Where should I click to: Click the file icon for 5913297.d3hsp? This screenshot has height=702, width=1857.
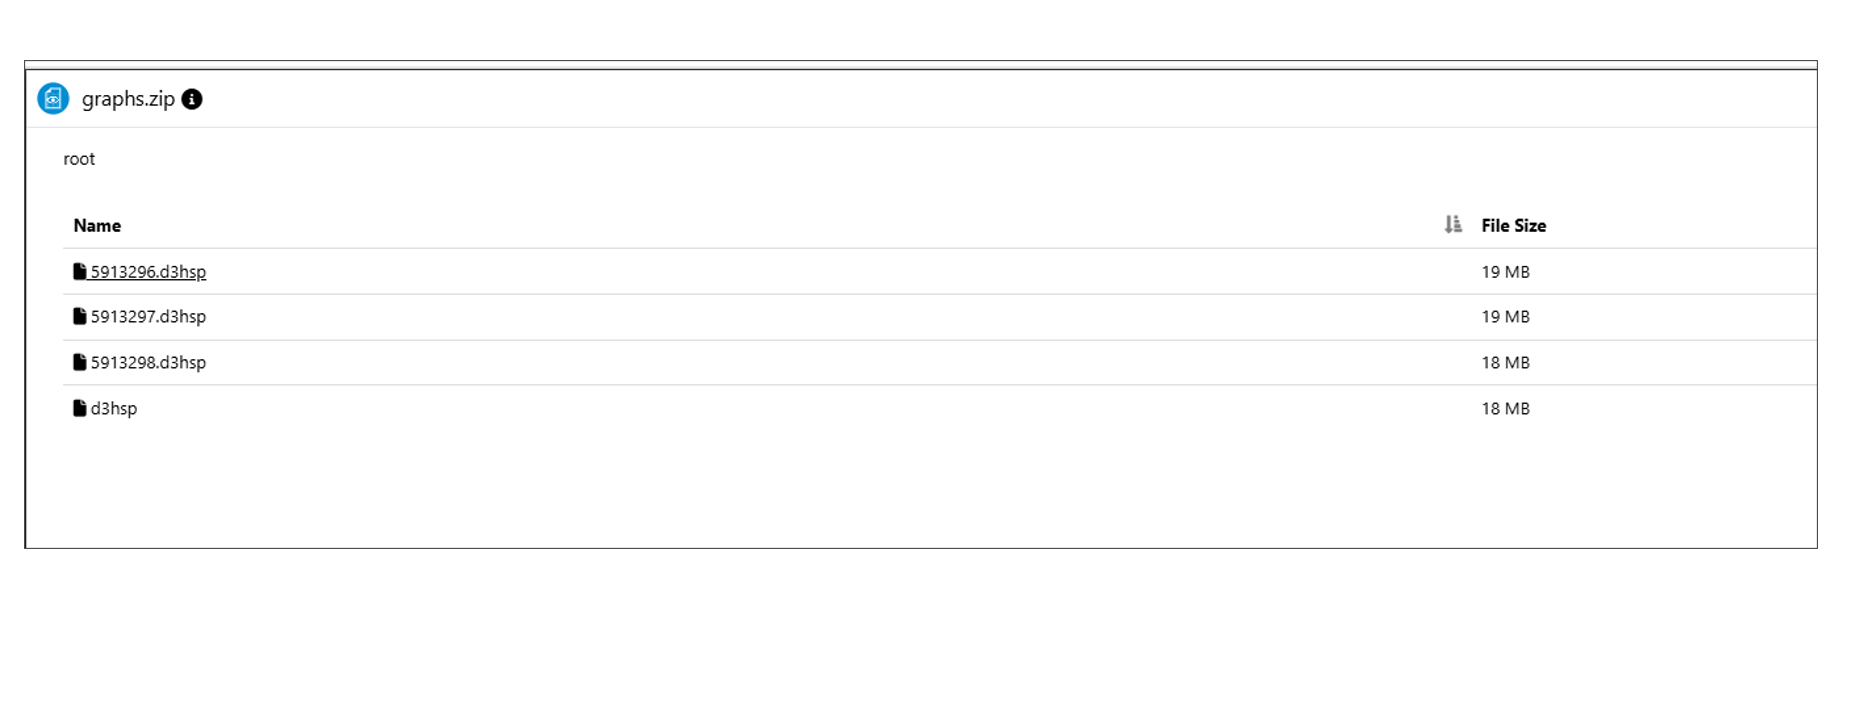tap(79, 316)
